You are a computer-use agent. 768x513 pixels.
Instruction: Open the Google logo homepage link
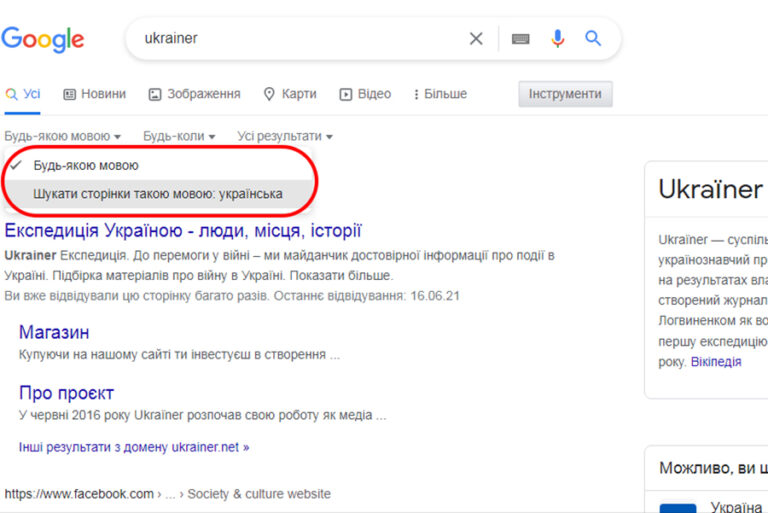click(43, 39)
